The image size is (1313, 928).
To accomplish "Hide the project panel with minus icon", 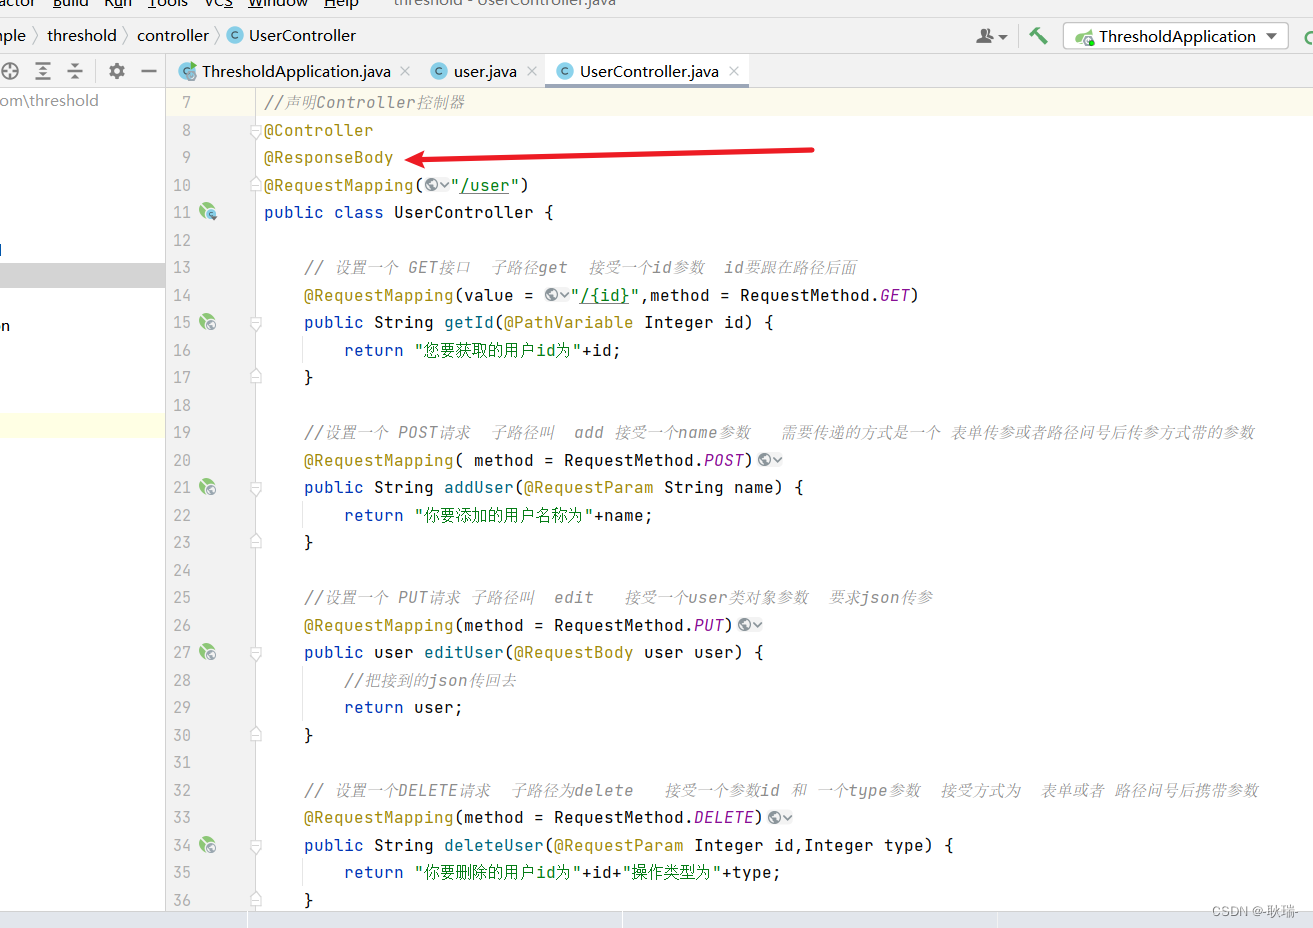I will [x=149, y=71].
